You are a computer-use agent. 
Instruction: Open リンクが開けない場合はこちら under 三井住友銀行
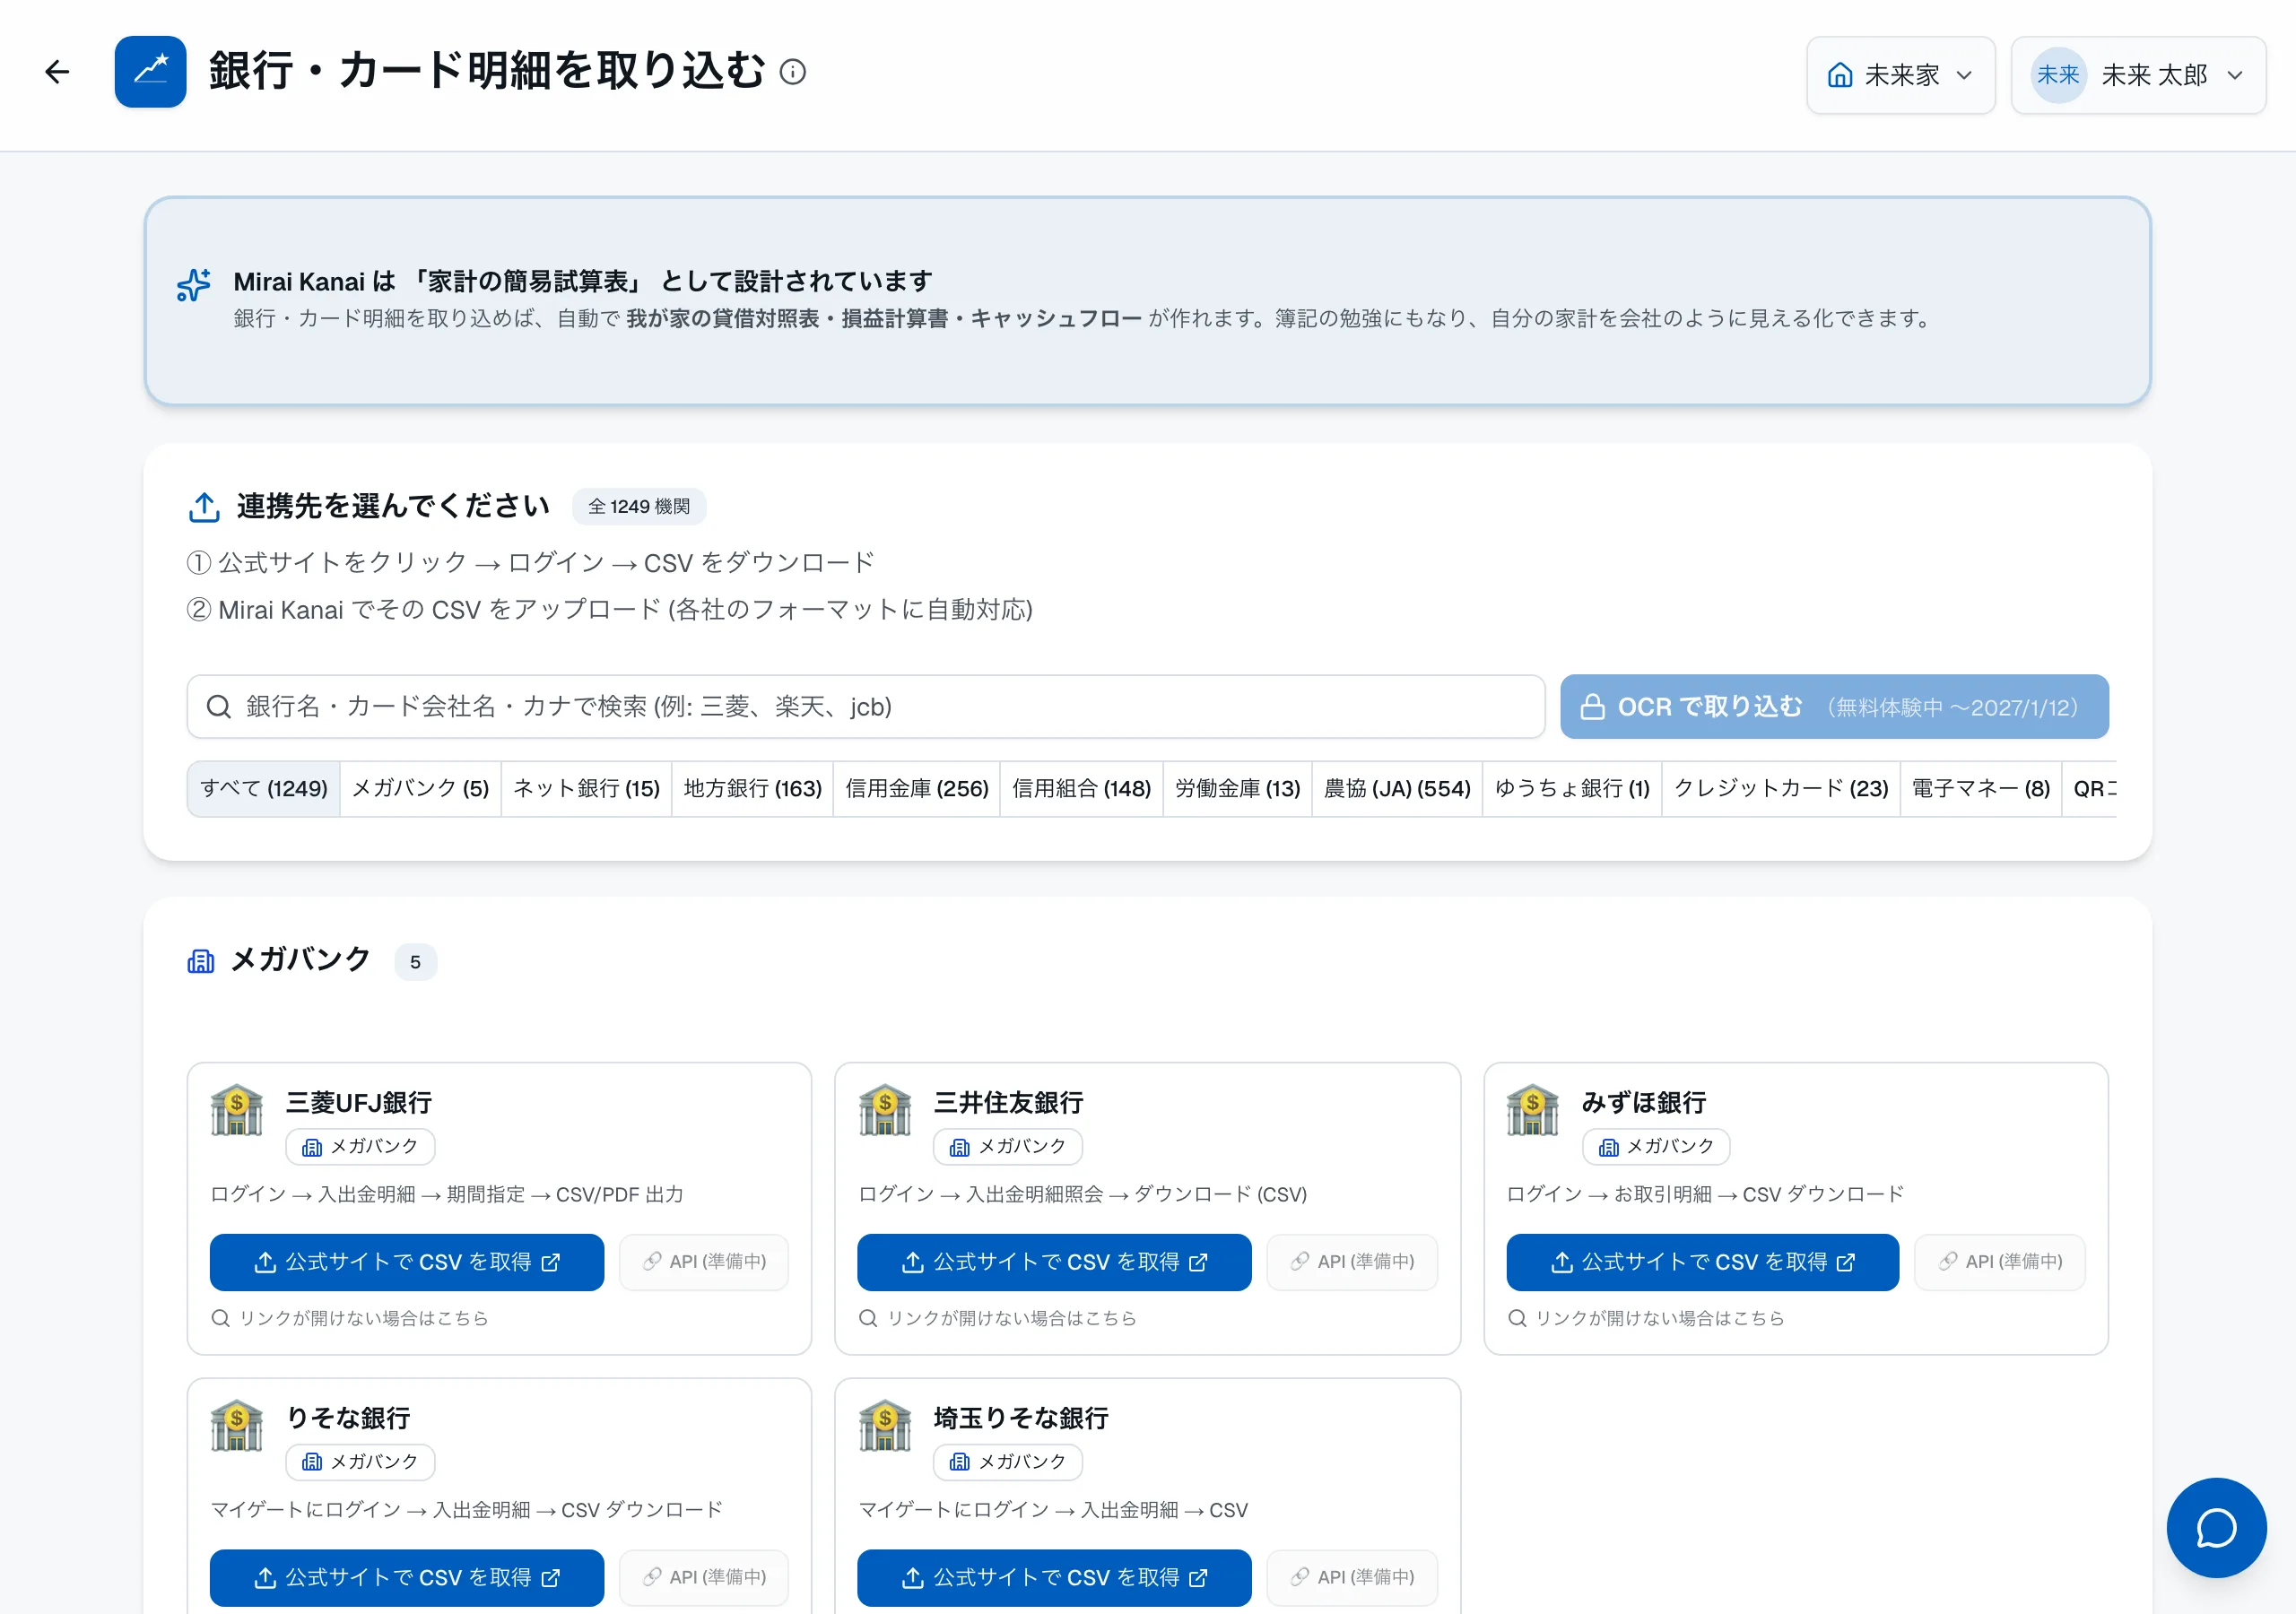tap(998, 1318)
